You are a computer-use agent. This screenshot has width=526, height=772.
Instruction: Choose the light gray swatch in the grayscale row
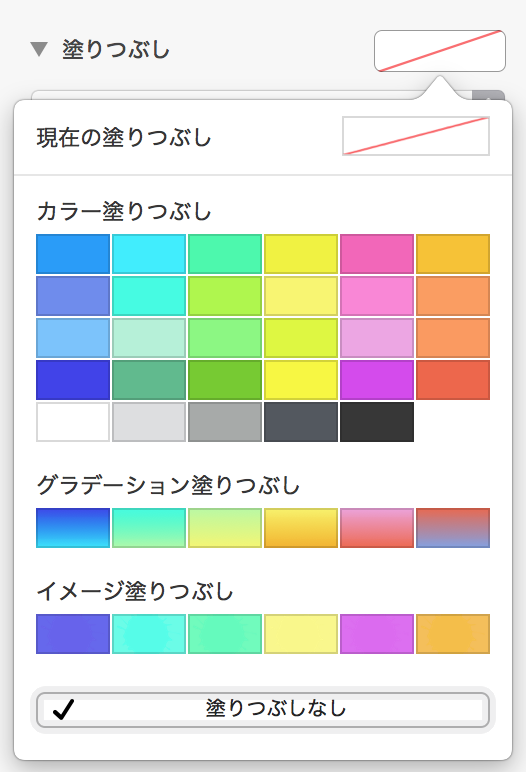(149, 422)
